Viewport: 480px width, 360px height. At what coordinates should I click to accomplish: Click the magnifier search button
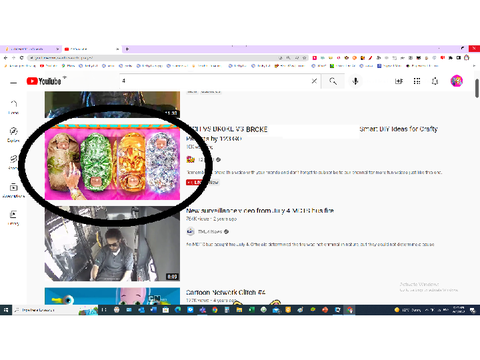point(333,81)
